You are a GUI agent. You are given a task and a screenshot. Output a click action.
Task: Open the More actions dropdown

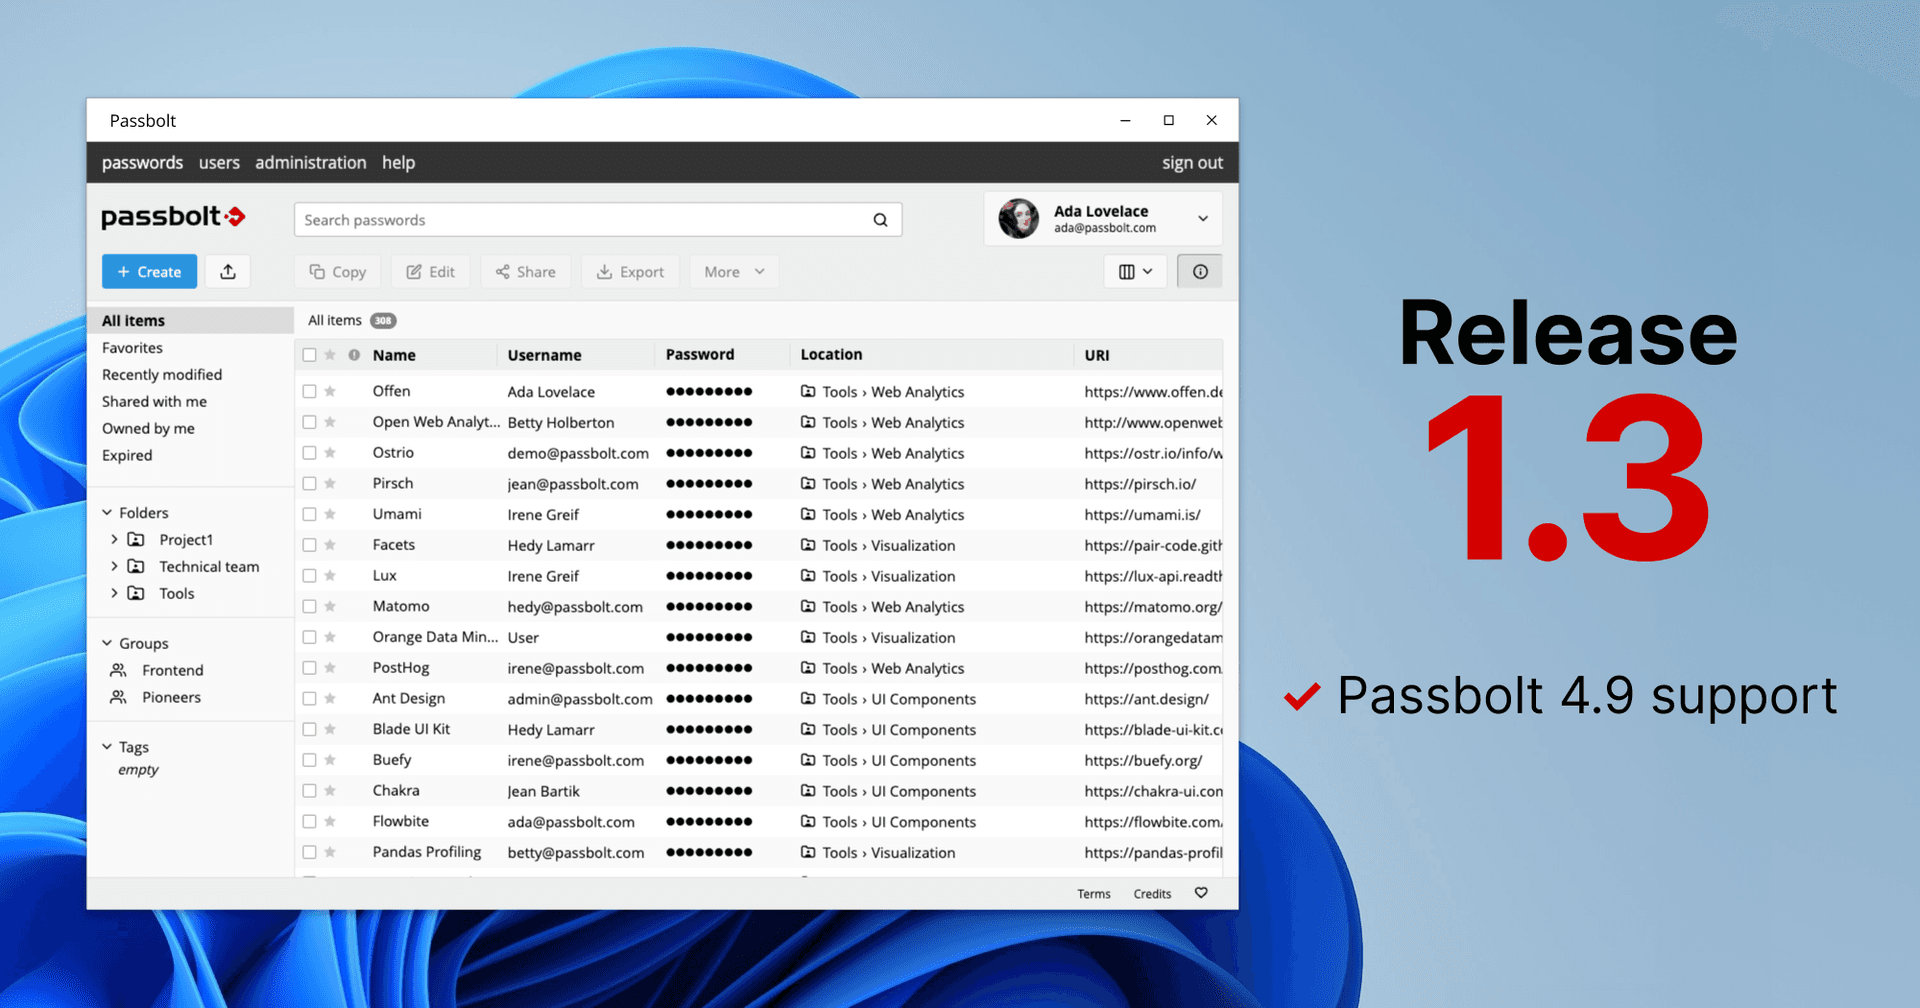pyautogui.click(x=734, y=272)
